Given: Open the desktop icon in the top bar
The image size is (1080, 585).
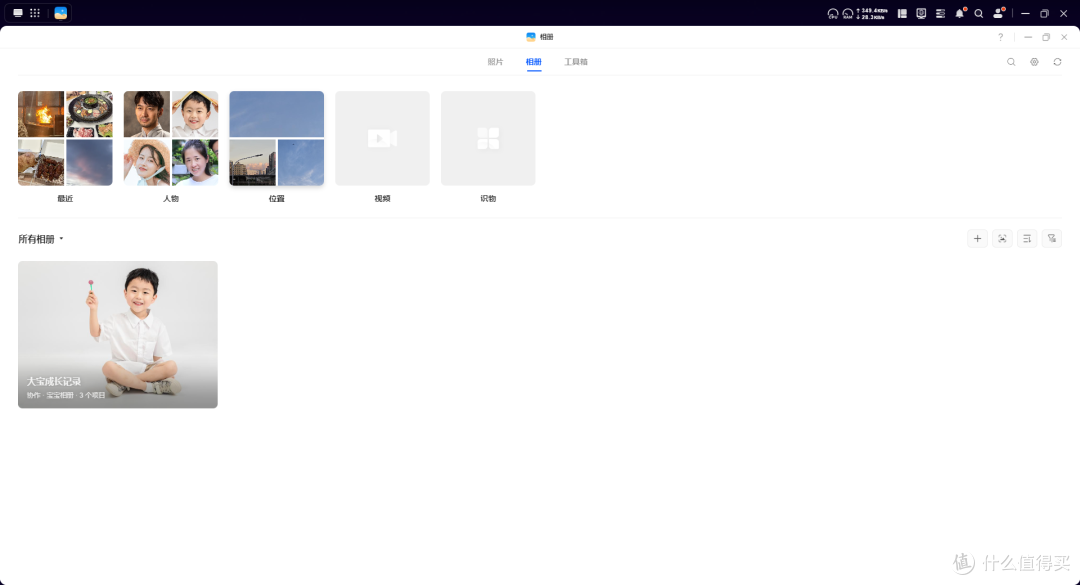Looking at the screenshot, I should [x=18, y=13].
